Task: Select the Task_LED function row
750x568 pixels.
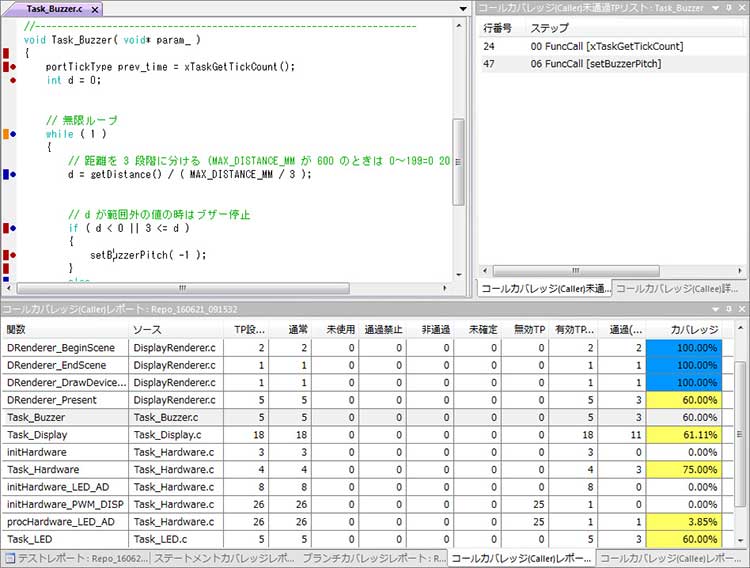Action: pos(367,539)
